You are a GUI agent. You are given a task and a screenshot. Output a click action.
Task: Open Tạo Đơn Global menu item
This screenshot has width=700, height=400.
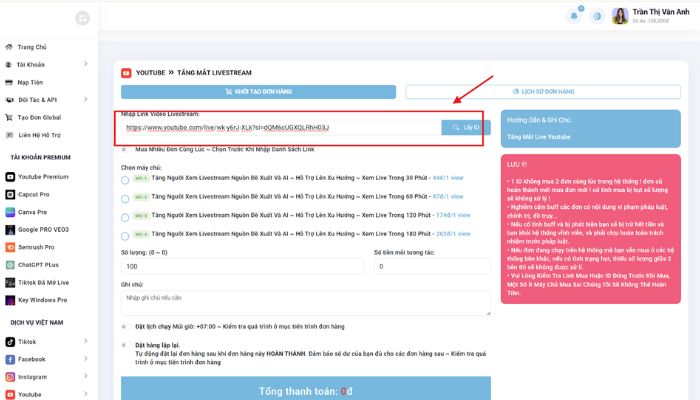coord(39,117)
